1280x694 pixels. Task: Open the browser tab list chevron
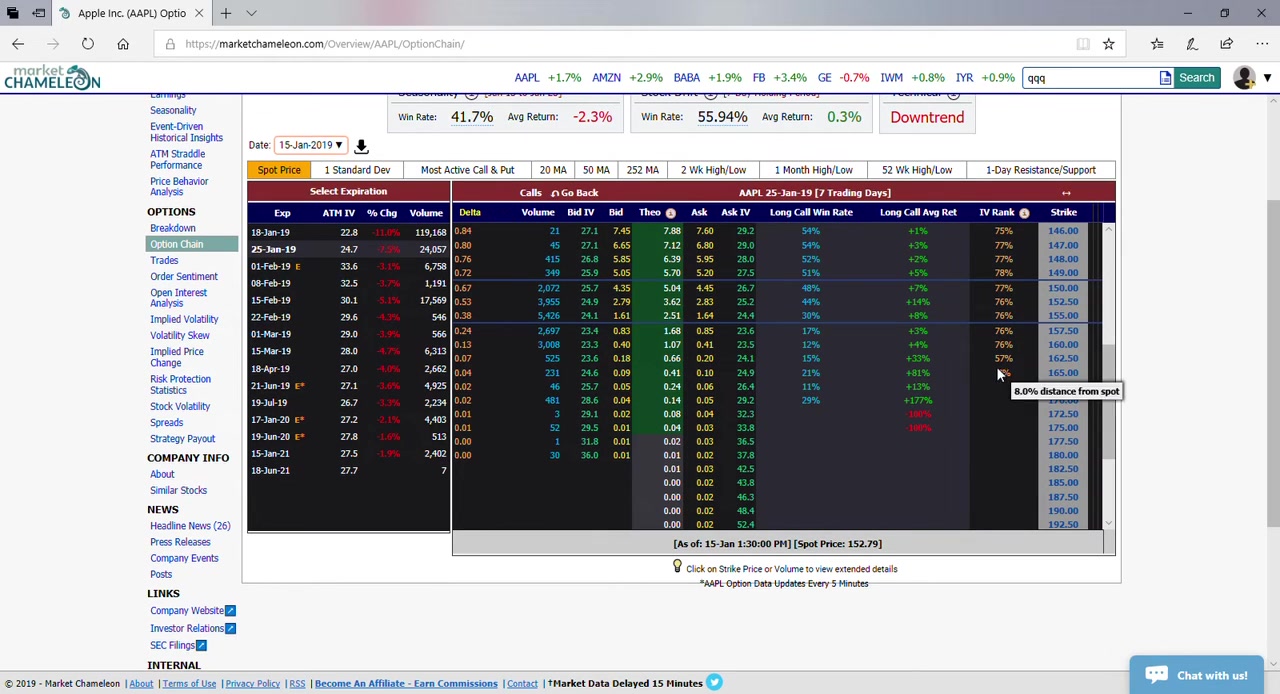pyautogui.click(x=251, y=13)
